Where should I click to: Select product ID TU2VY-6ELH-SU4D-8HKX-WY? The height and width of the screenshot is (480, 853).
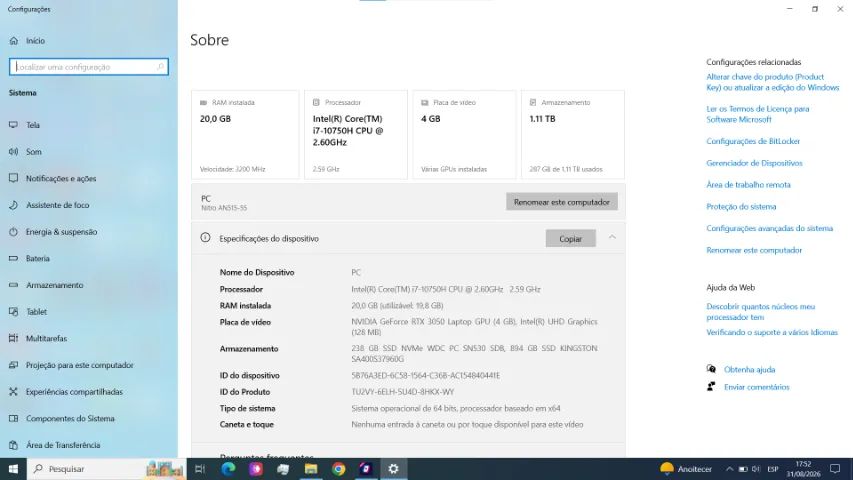coord(403,392)
